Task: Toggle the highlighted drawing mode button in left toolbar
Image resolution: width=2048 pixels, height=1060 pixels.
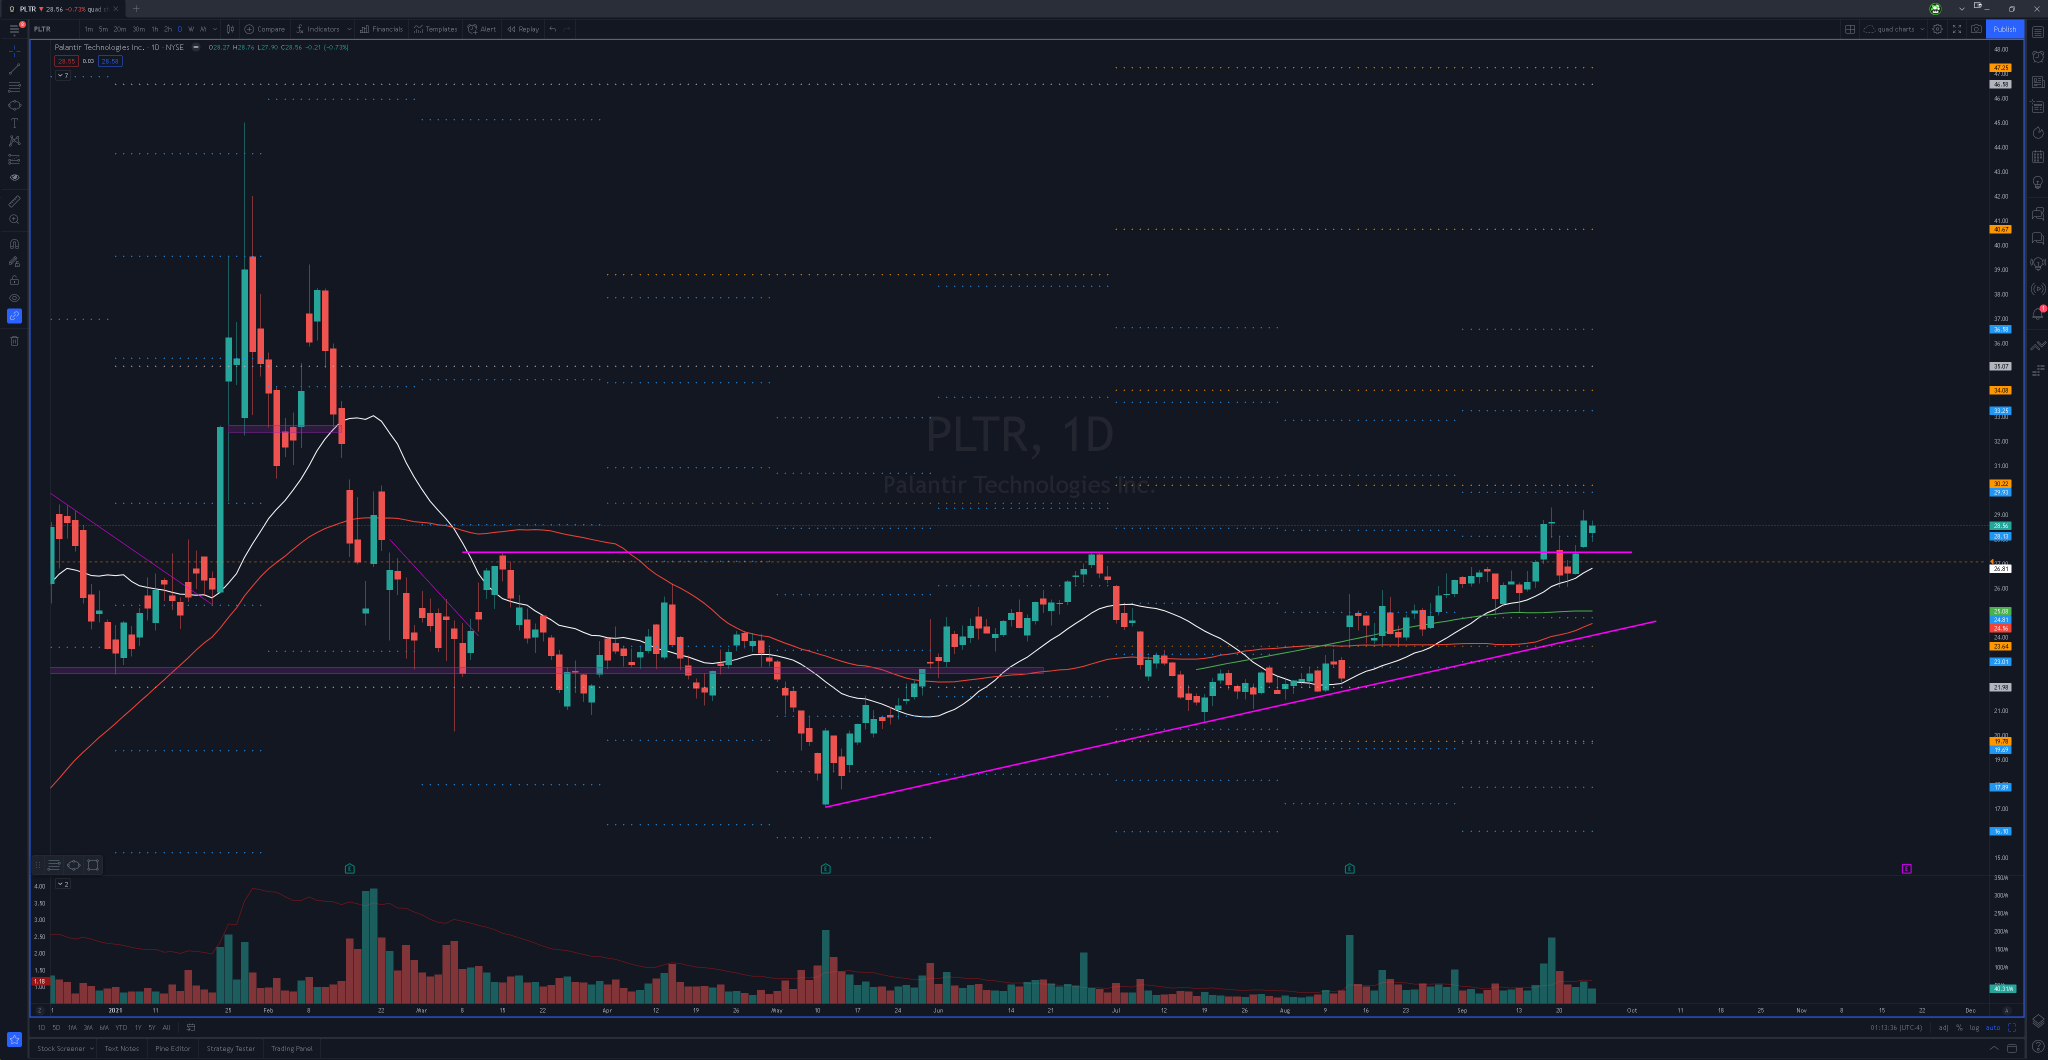Action: click(x=14, y=316)
